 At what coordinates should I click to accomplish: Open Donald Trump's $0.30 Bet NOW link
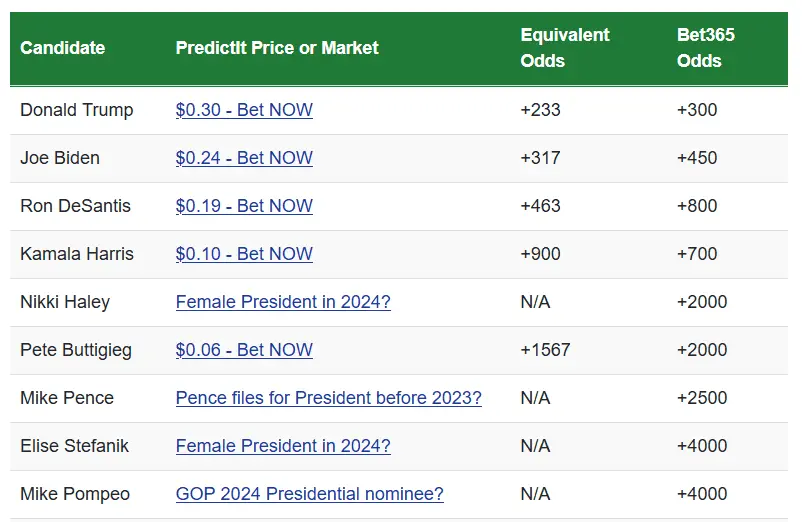(x=244, y=110)
